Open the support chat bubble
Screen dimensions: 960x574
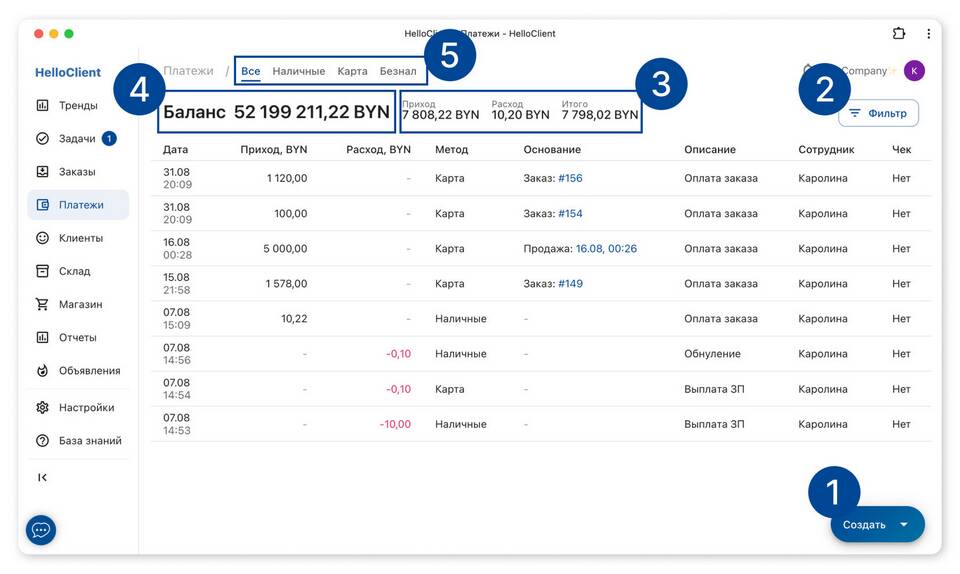pos(41,529)
